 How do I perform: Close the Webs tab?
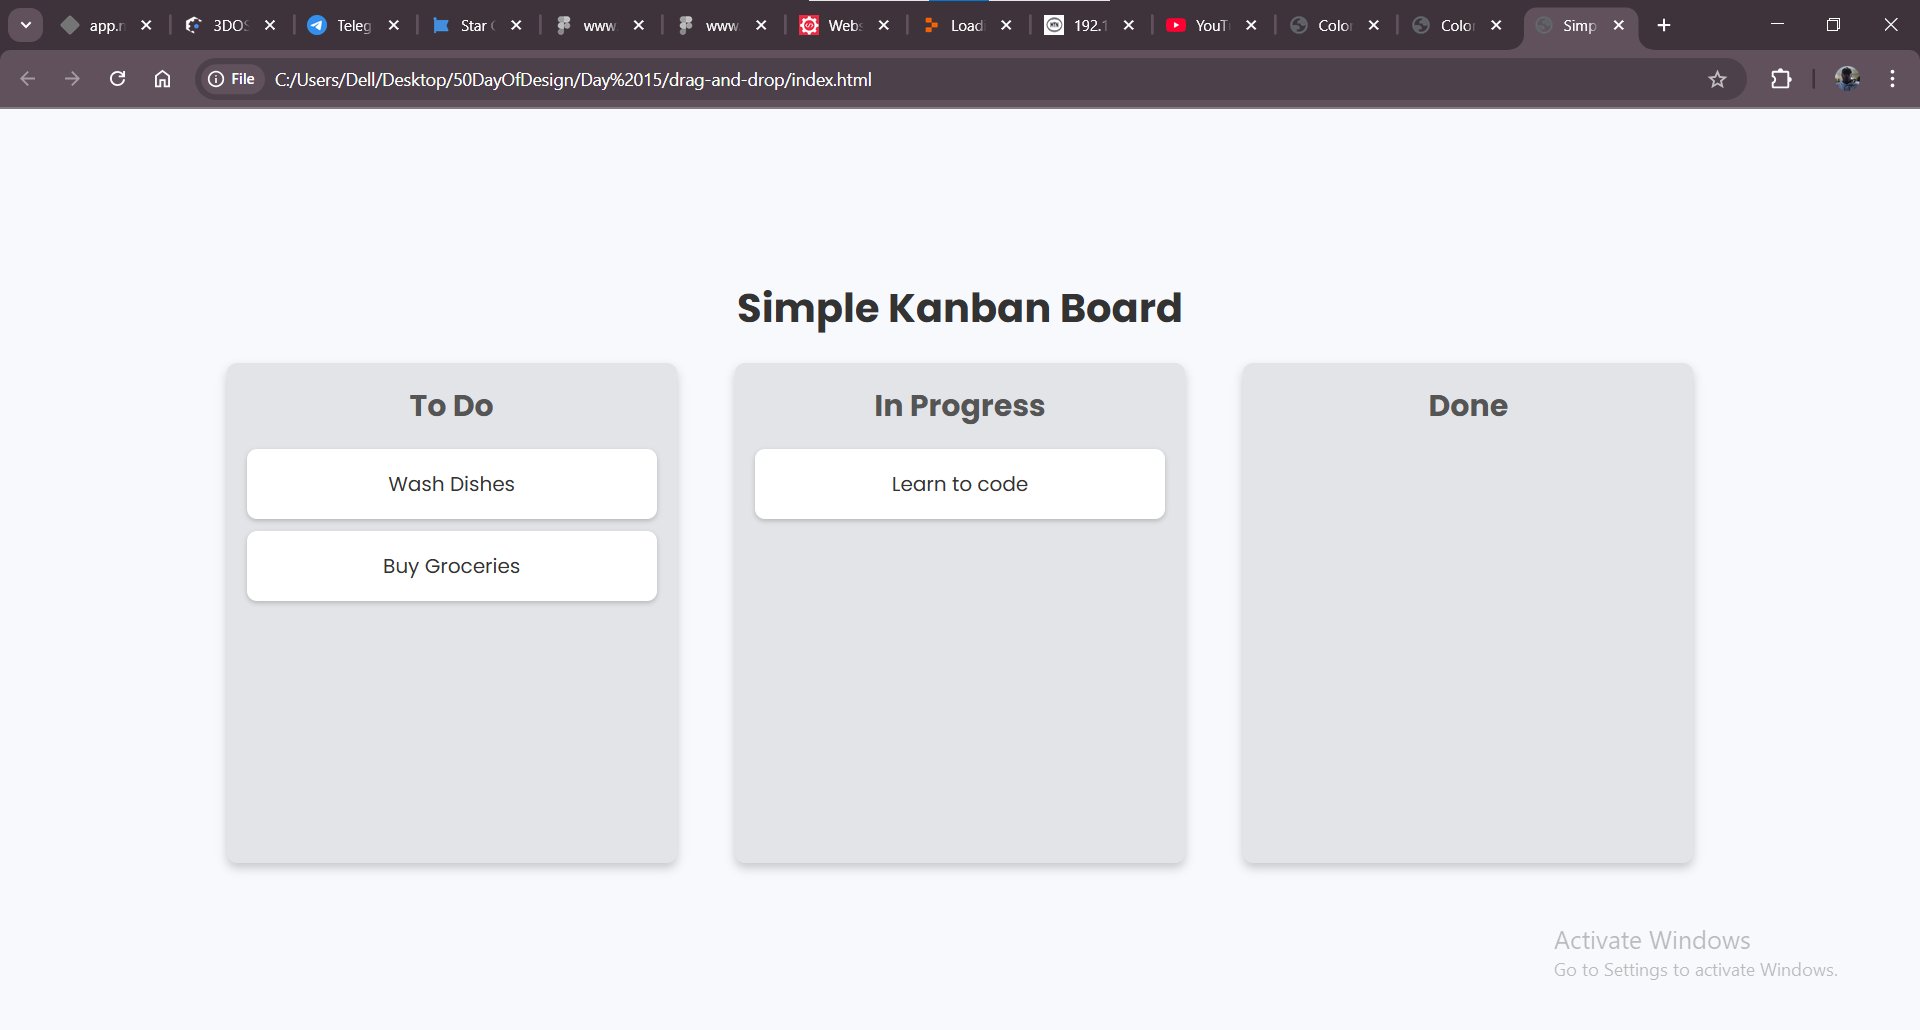(884, 25)
